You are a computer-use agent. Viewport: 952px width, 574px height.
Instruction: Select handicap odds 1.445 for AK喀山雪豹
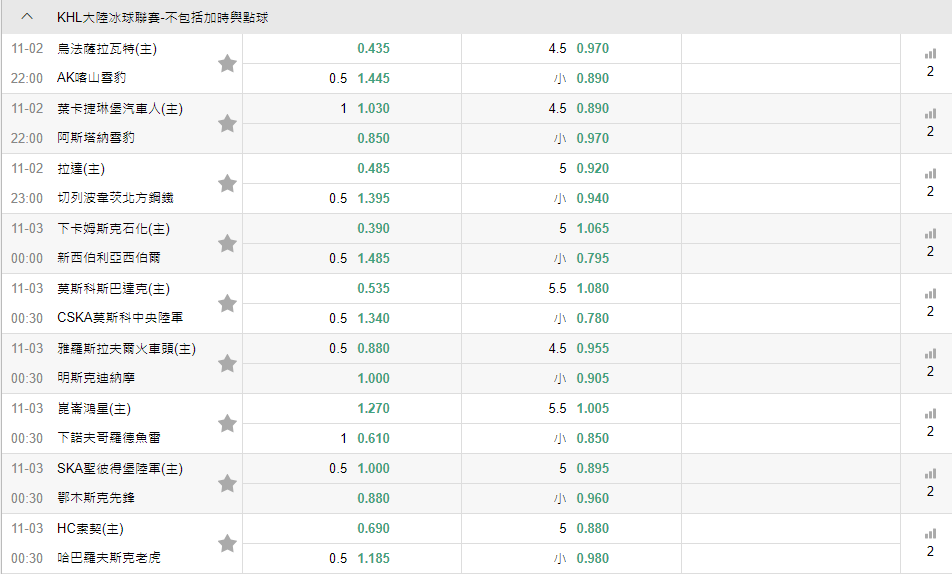point(373,78)
